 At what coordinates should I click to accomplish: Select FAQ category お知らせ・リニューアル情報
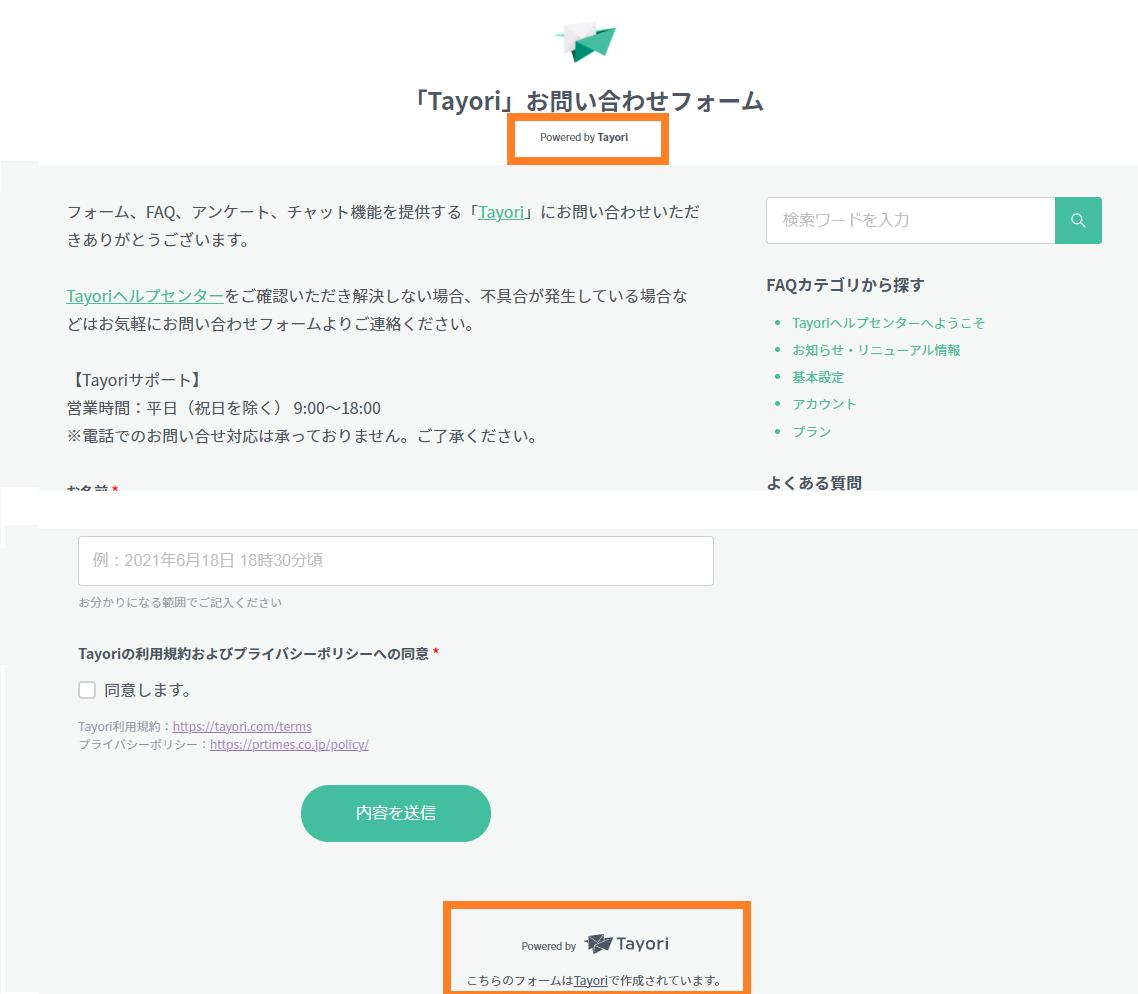pos(875,350)
